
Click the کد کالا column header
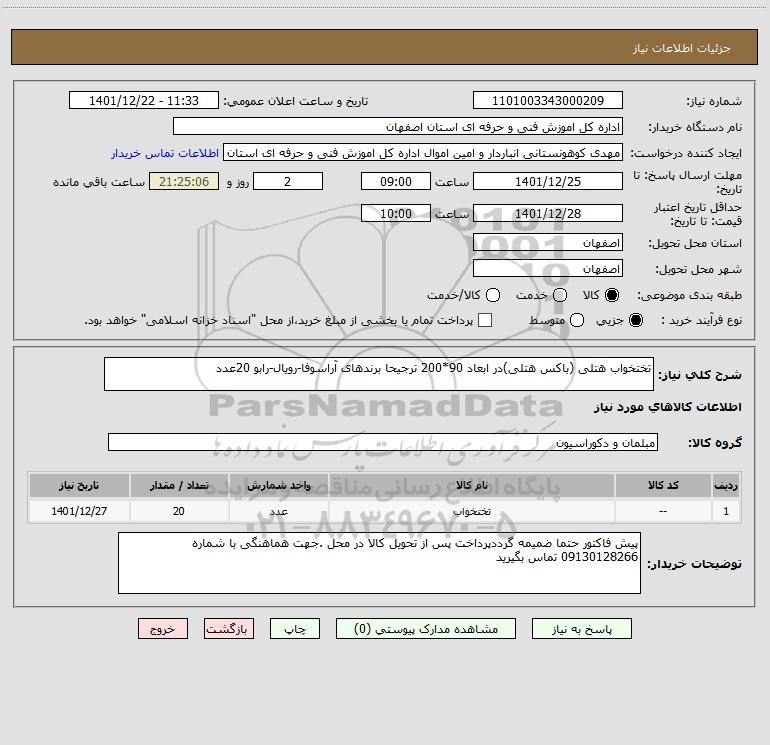tap(663, 485)
